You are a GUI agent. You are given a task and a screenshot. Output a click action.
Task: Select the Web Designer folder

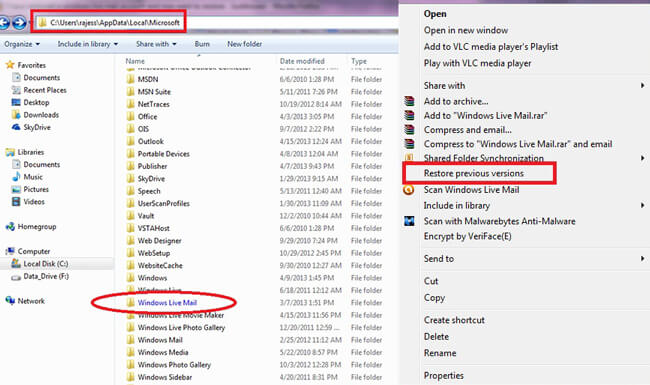[159, 240]
